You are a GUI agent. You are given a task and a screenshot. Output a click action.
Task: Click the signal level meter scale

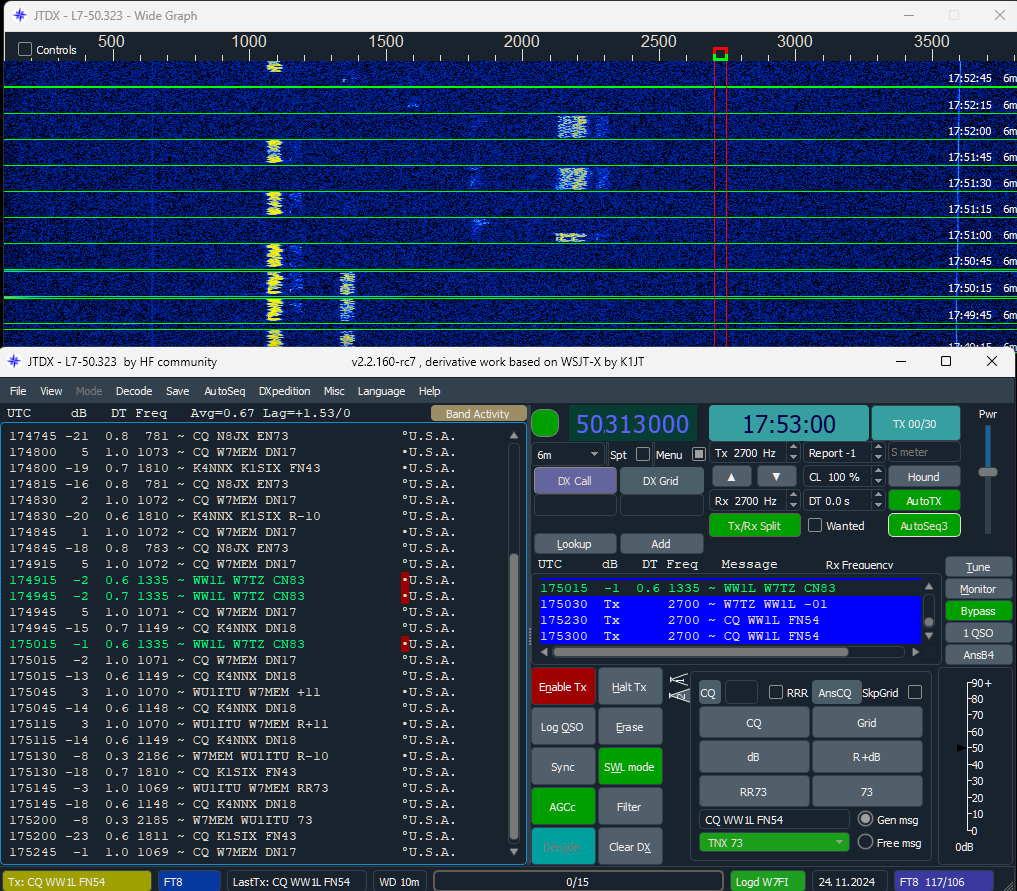pos(974,757)
